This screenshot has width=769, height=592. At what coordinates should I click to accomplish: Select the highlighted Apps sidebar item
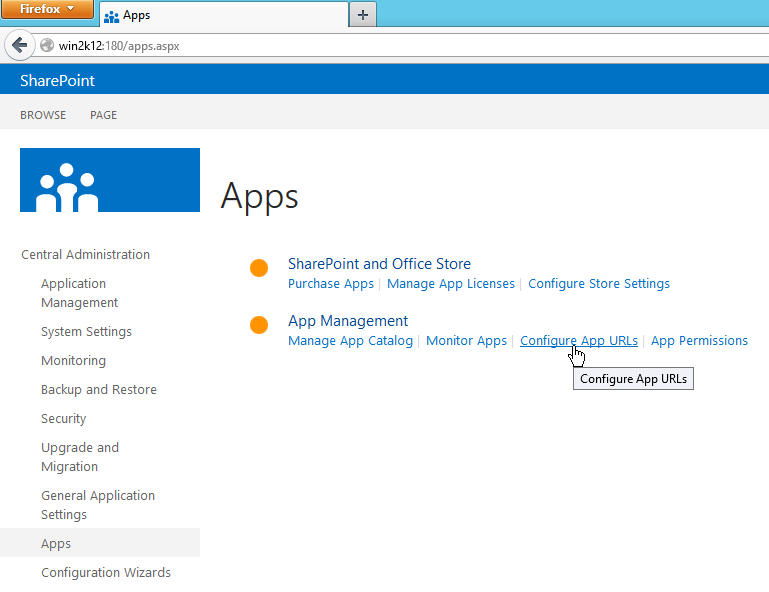coord(100,543)
